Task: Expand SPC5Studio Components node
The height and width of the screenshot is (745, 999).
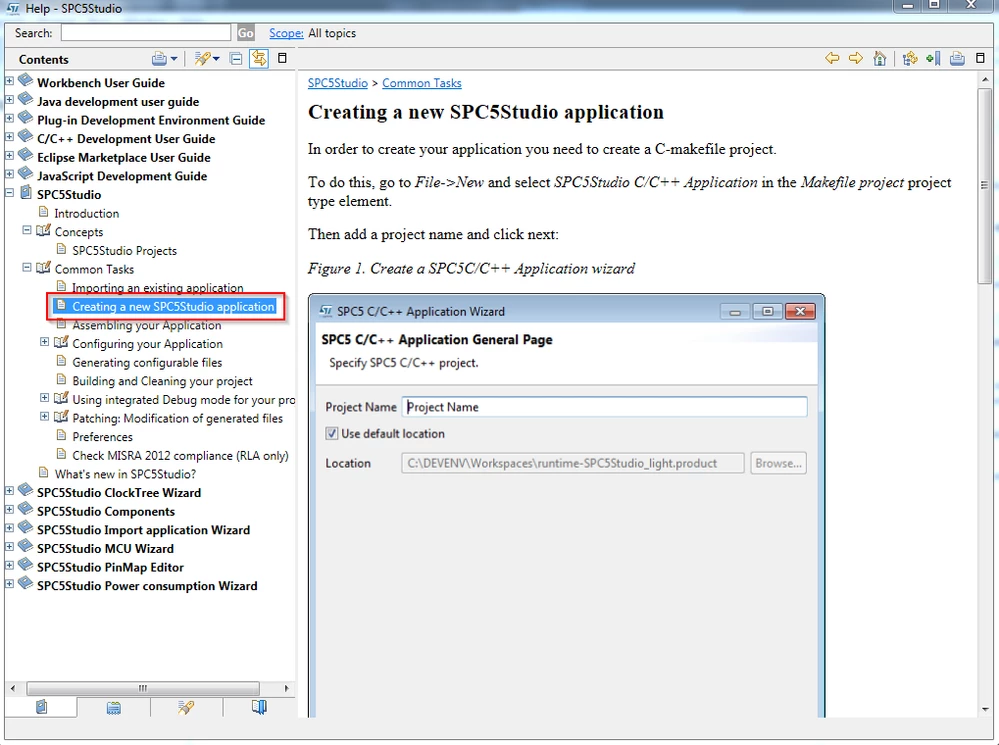Action: point(10,510)
